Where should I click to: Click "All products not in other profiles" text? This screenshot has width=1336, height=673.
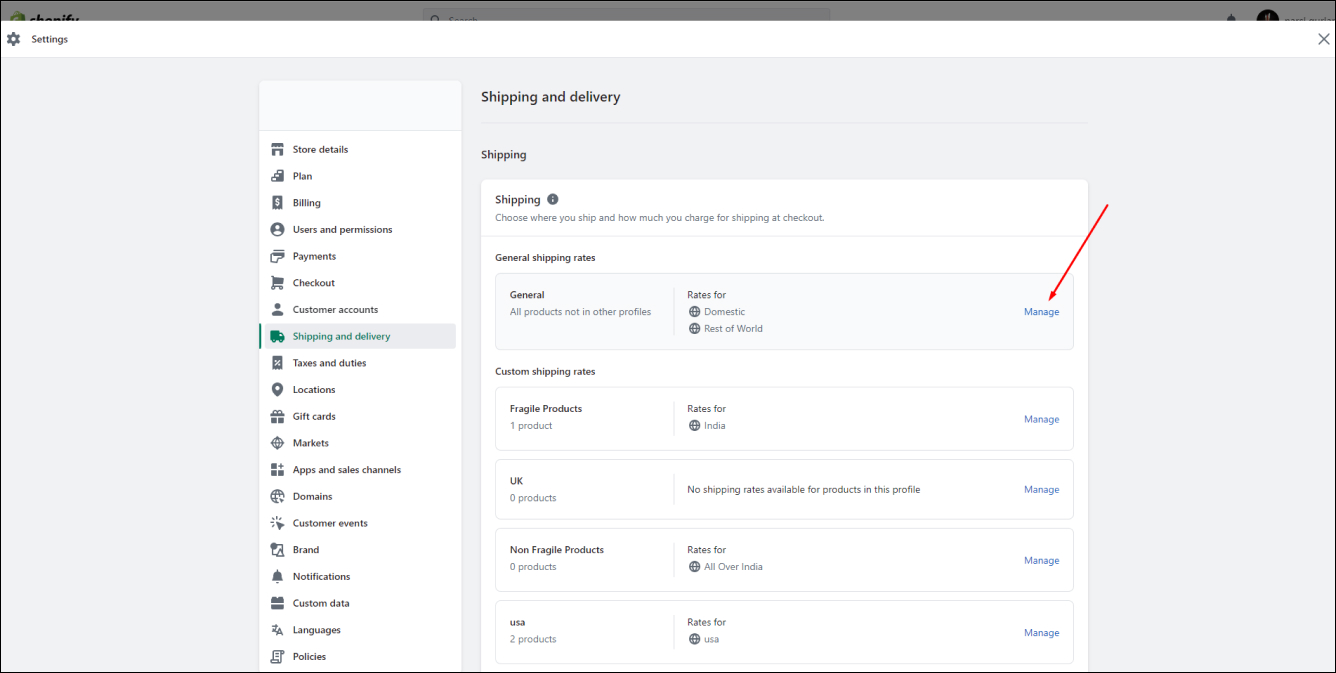pyautogui.click(x=580, y=312)
